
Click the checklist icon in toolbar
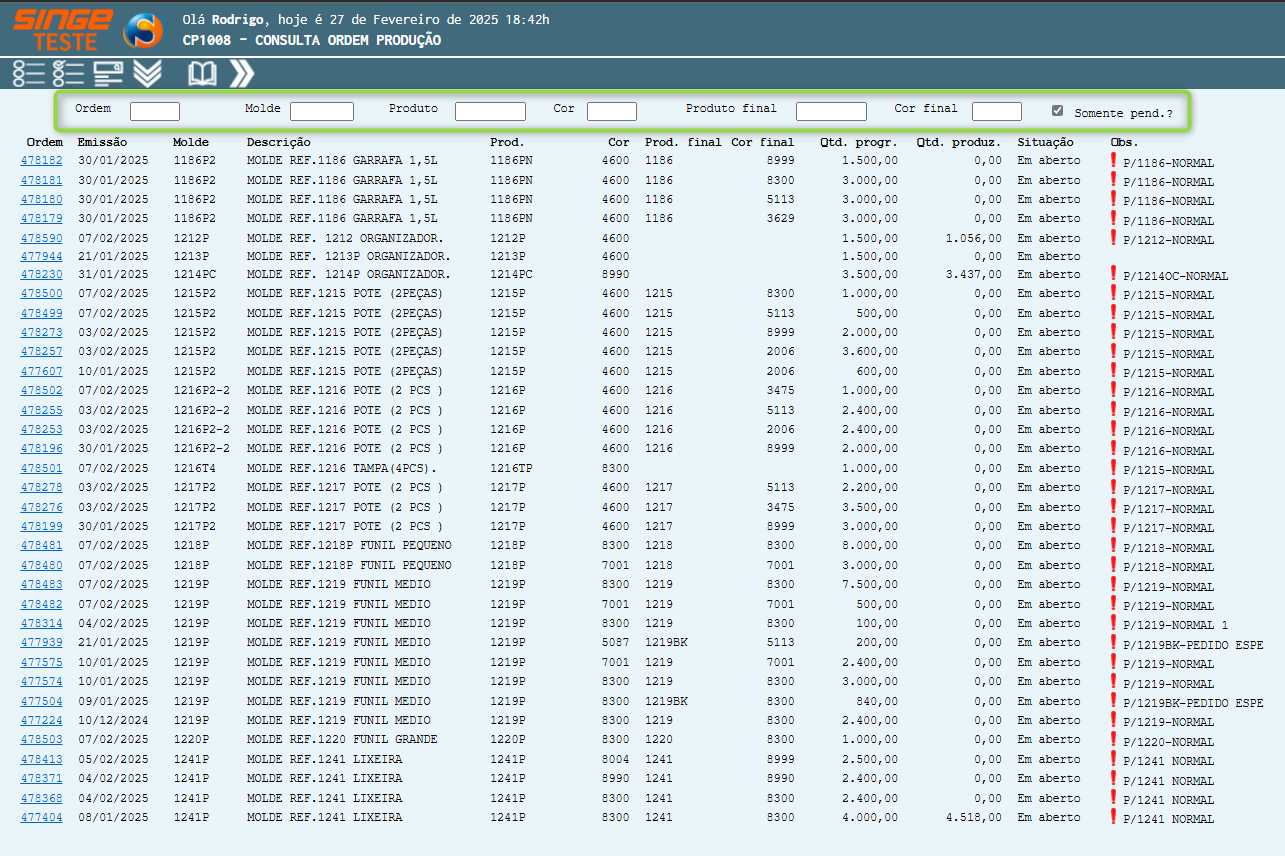click(x=68, y=73)
